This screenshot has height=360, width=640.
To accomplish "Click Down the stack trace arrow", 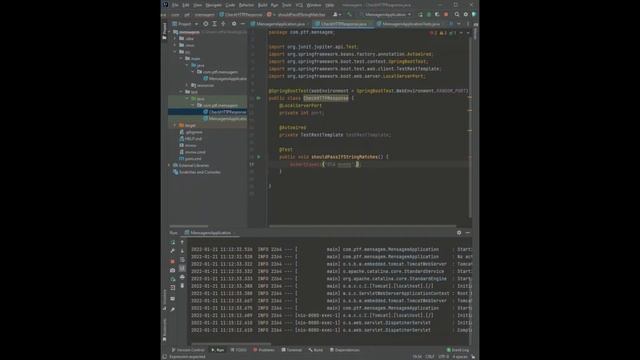I will [x=182, y=251].
